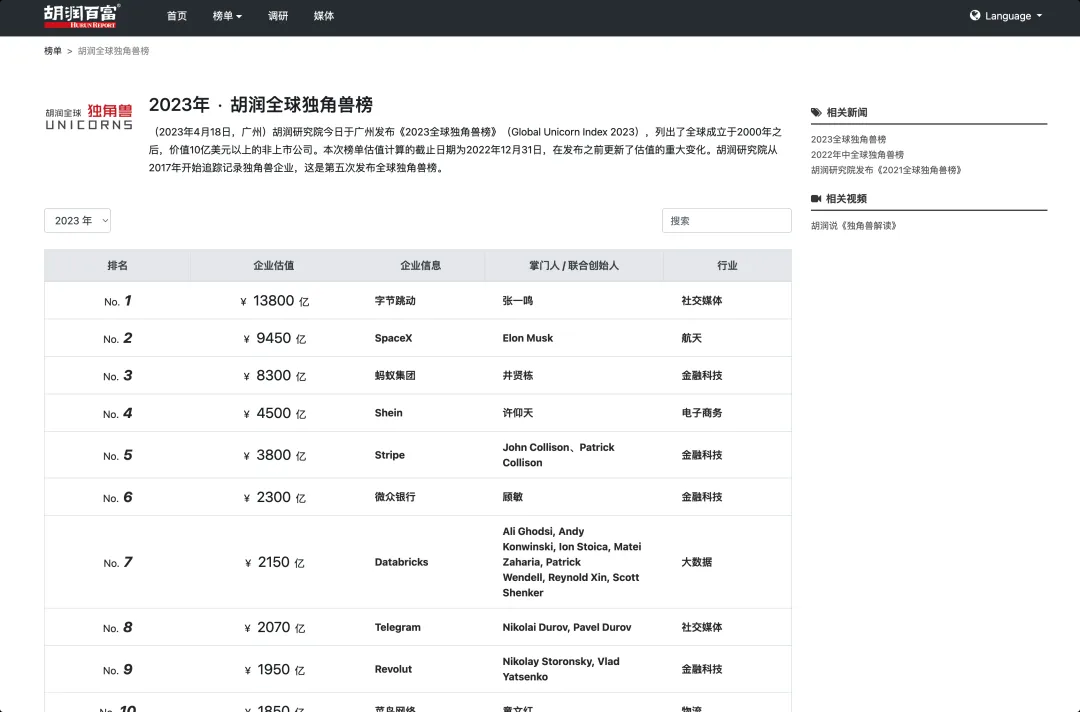Screen dimensions: 1080x712
Task: Sort by the 排名 column header
Action: click(x=118, y=266)
